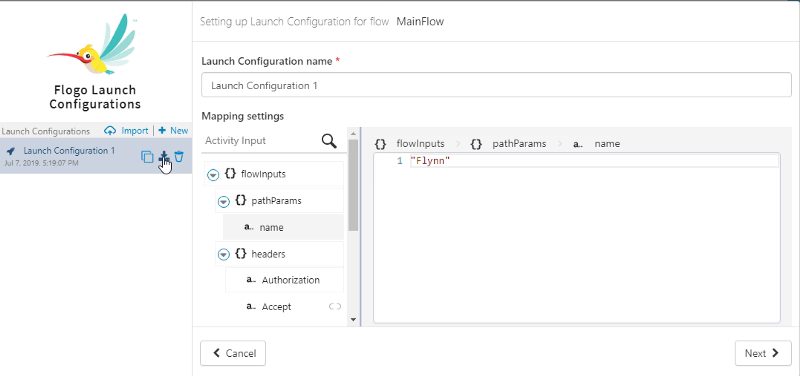Click the Flogo hummingbird logo
The image size is (800, 376).
coord(94,44)
